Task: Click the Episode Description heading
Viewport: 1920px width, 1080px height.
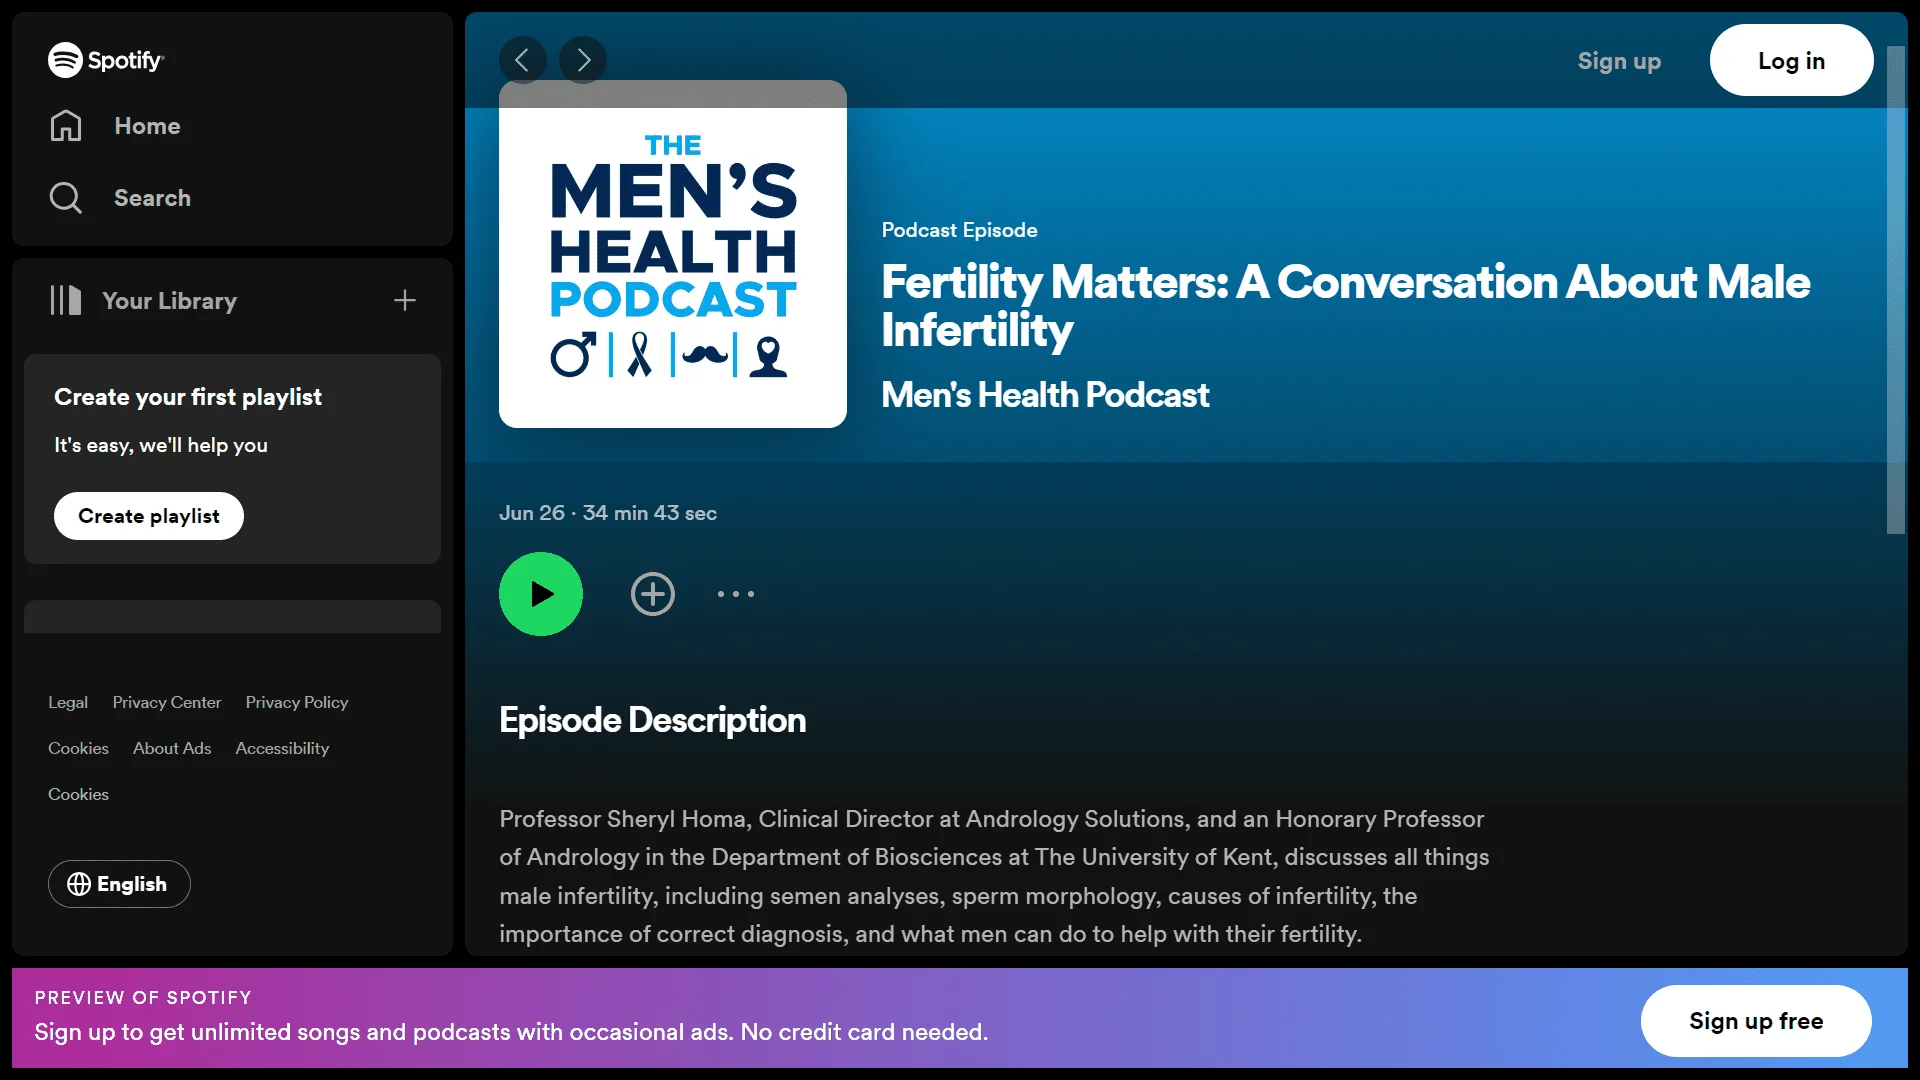Action: point(652,720)
